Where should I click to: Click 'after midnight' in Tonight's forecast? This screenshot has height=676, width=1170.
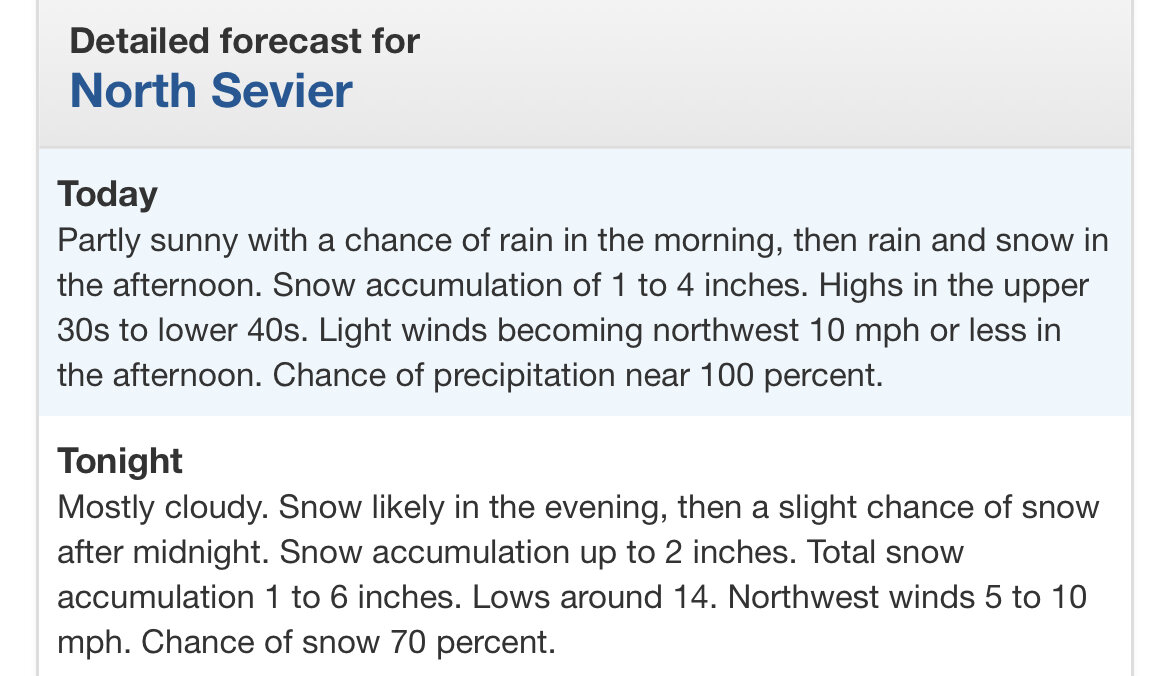(x=163, y=553)
